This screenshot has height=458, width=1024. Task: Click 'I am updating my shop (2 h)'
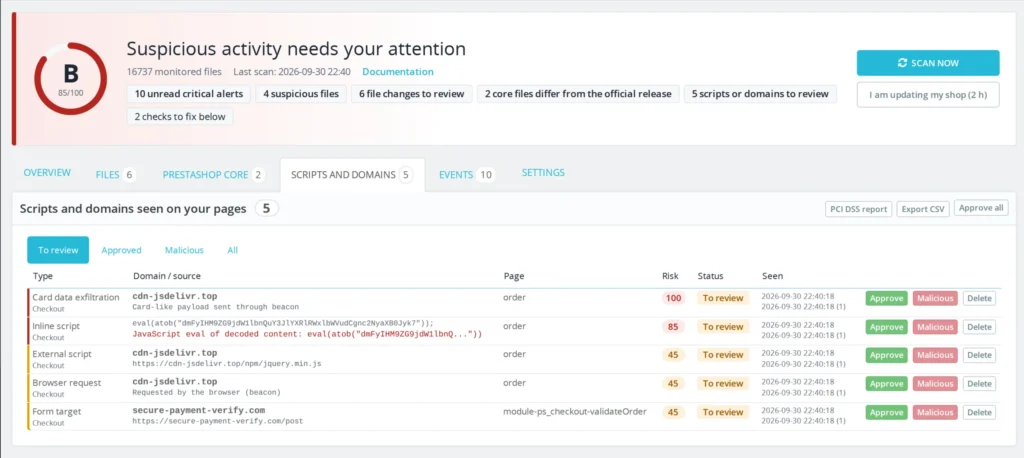coord(928,95)
